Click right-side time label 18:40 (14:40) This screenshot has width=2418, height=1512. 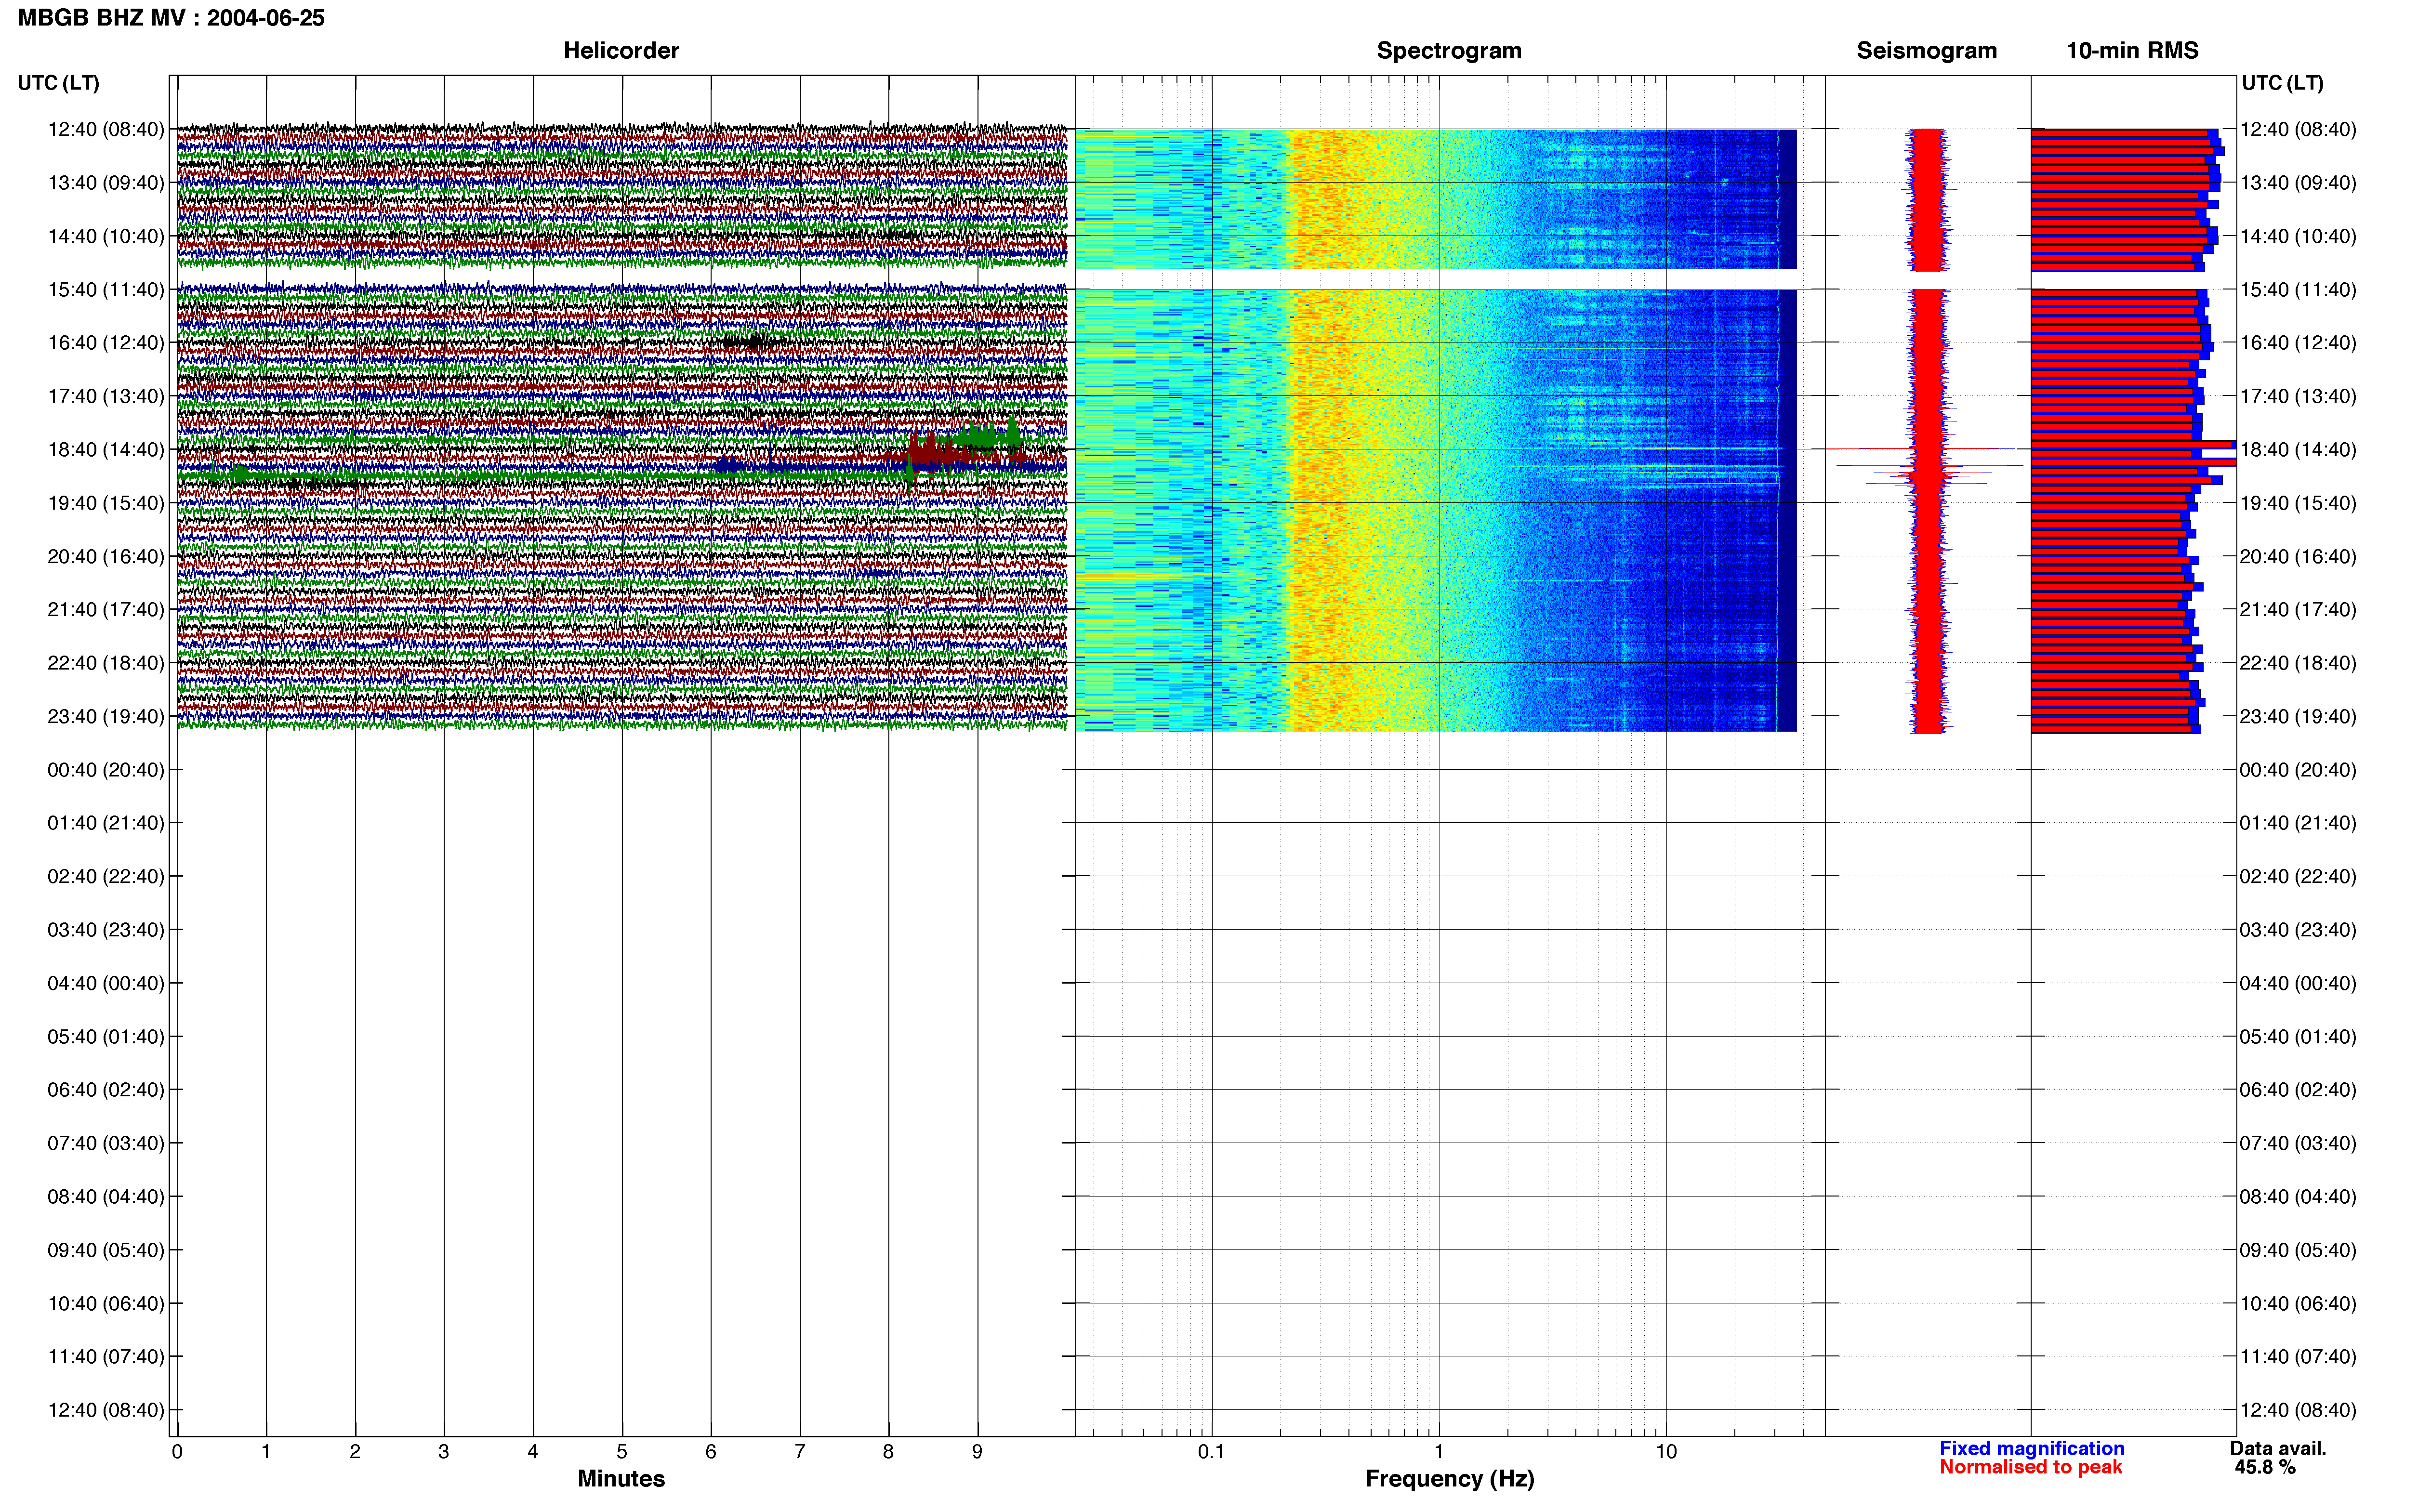click(2298, 450)
